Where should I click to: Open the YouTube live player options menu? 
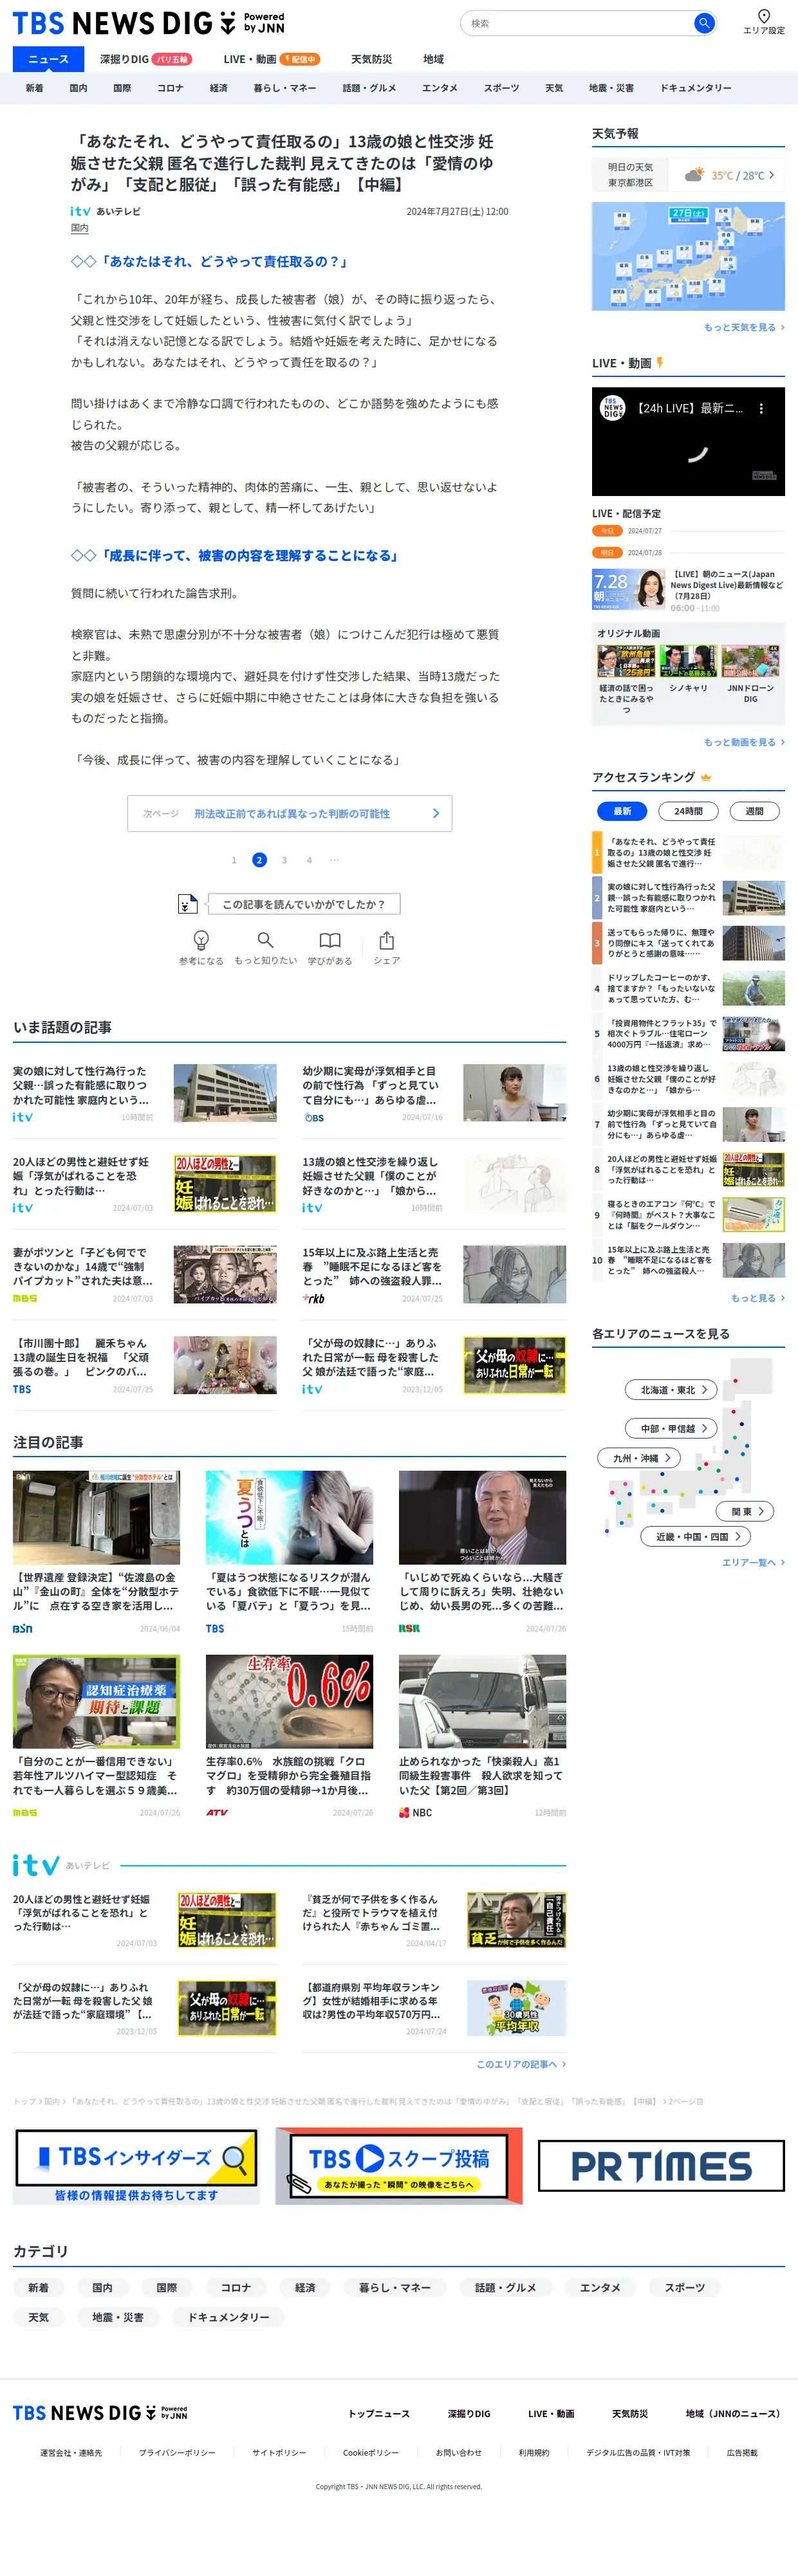pos(761,408)
